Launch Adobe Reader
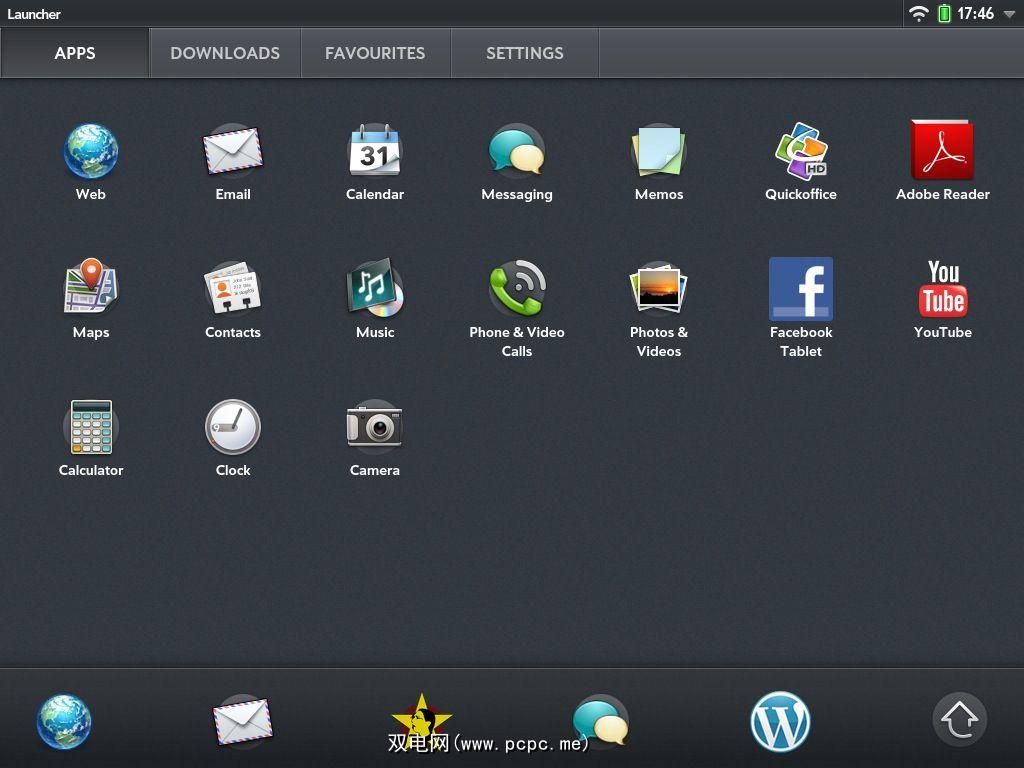This screenshot has width=1024, height=768. pos(942,150)
